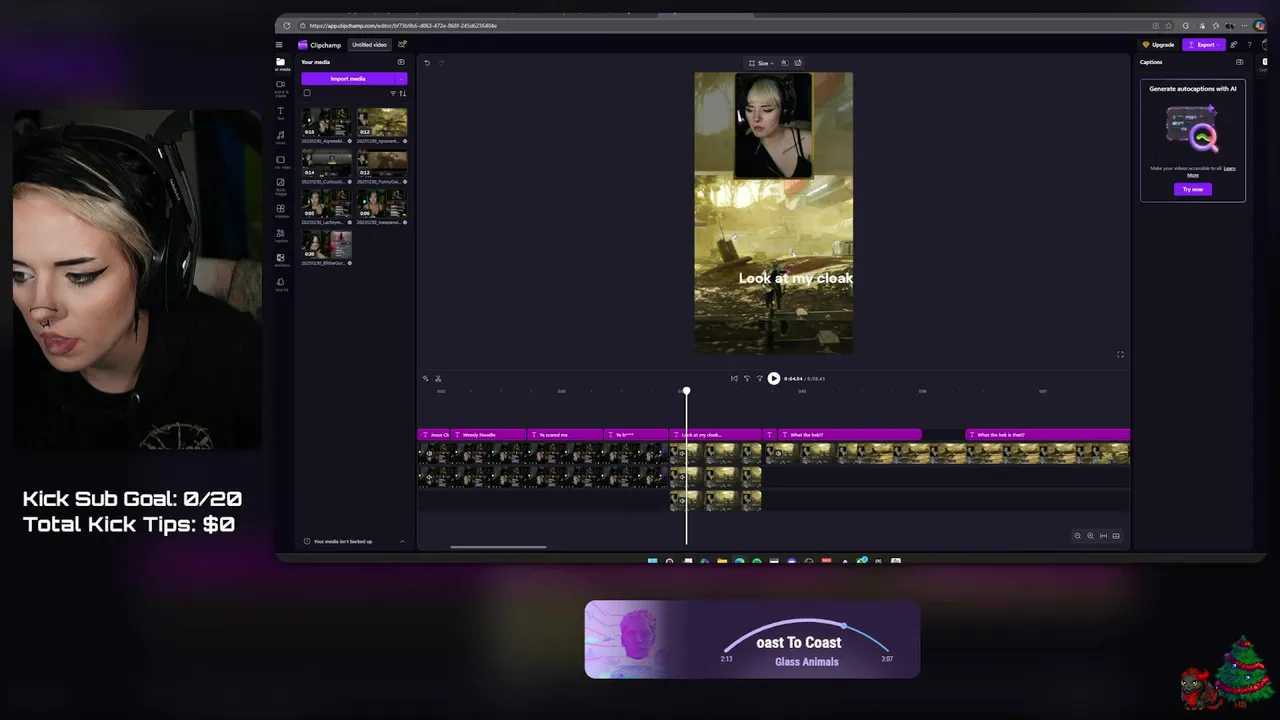Open the Templates sidebar icon
This screenshot has height=720, width=1280.
(281, 211)
